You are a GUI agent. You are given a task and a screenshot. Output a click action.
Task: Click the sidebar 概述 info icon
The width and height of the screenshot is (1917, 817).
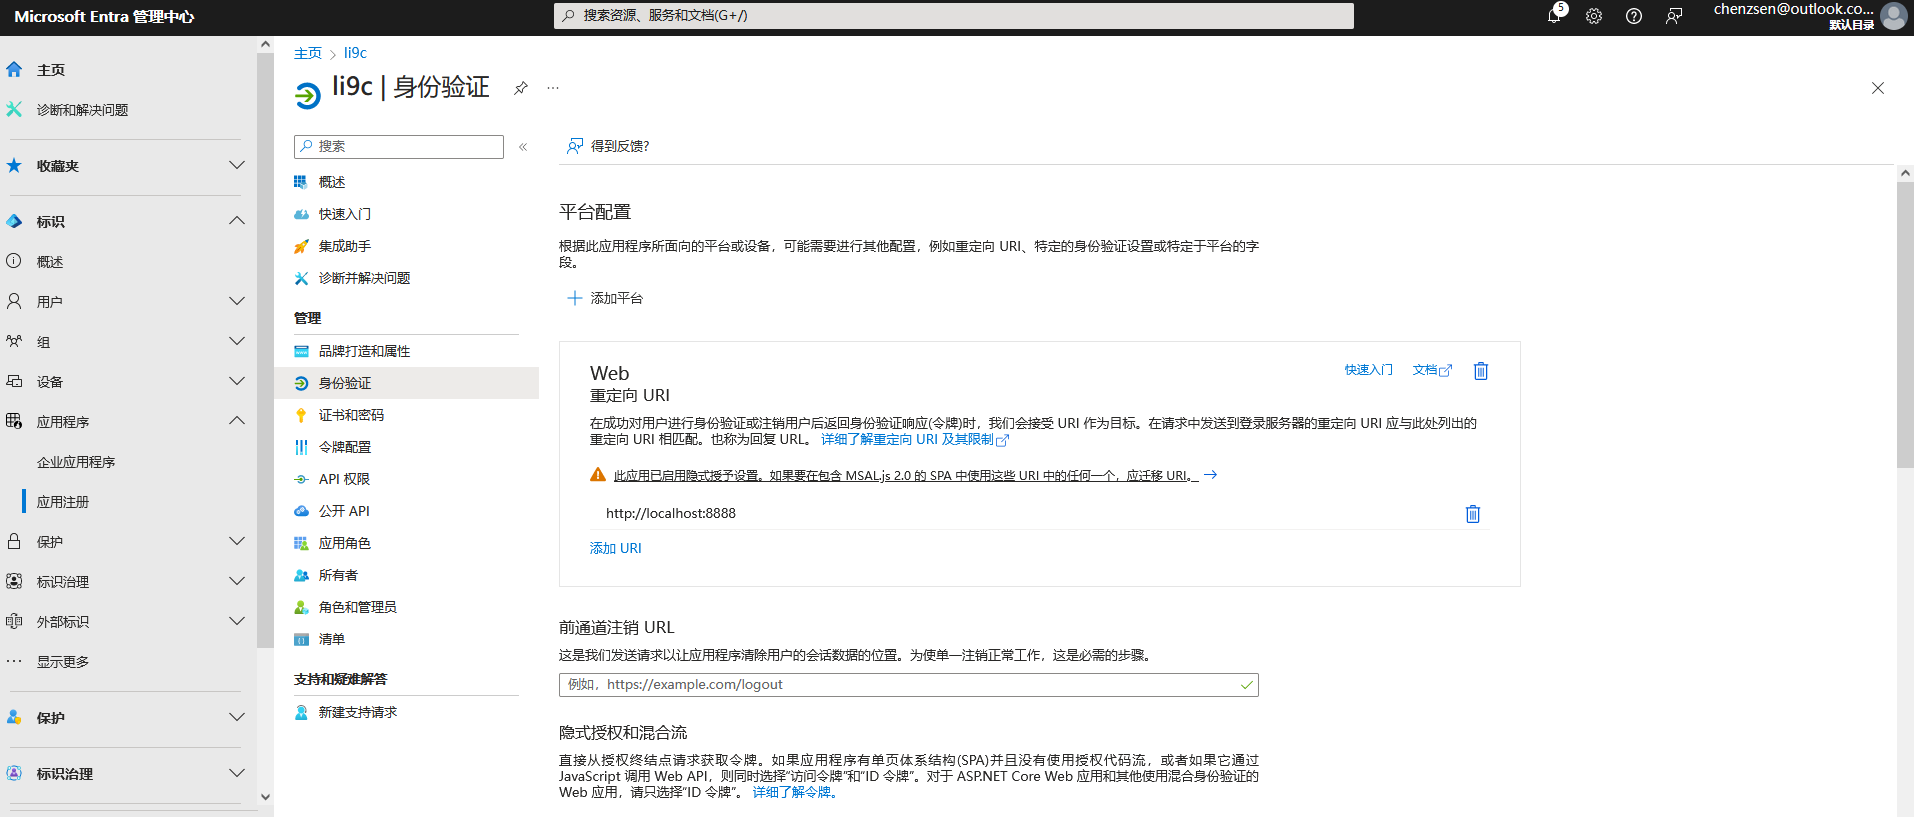(14, 261)
